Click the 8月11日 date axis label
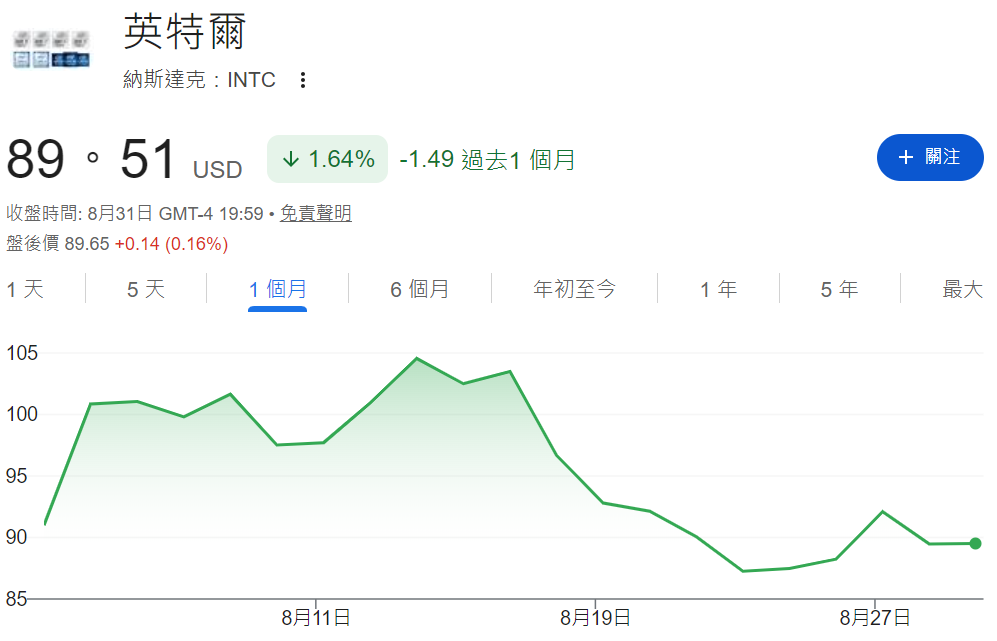This screenshot has height=641, width=997. point(315,617)
